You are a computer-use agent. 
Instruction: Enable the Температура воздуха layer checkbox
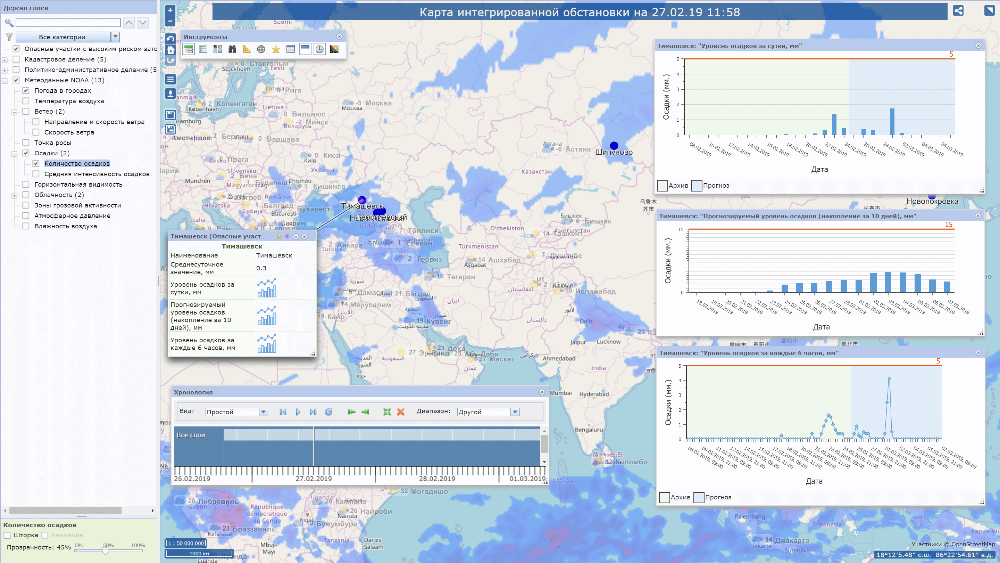point(25,101)
